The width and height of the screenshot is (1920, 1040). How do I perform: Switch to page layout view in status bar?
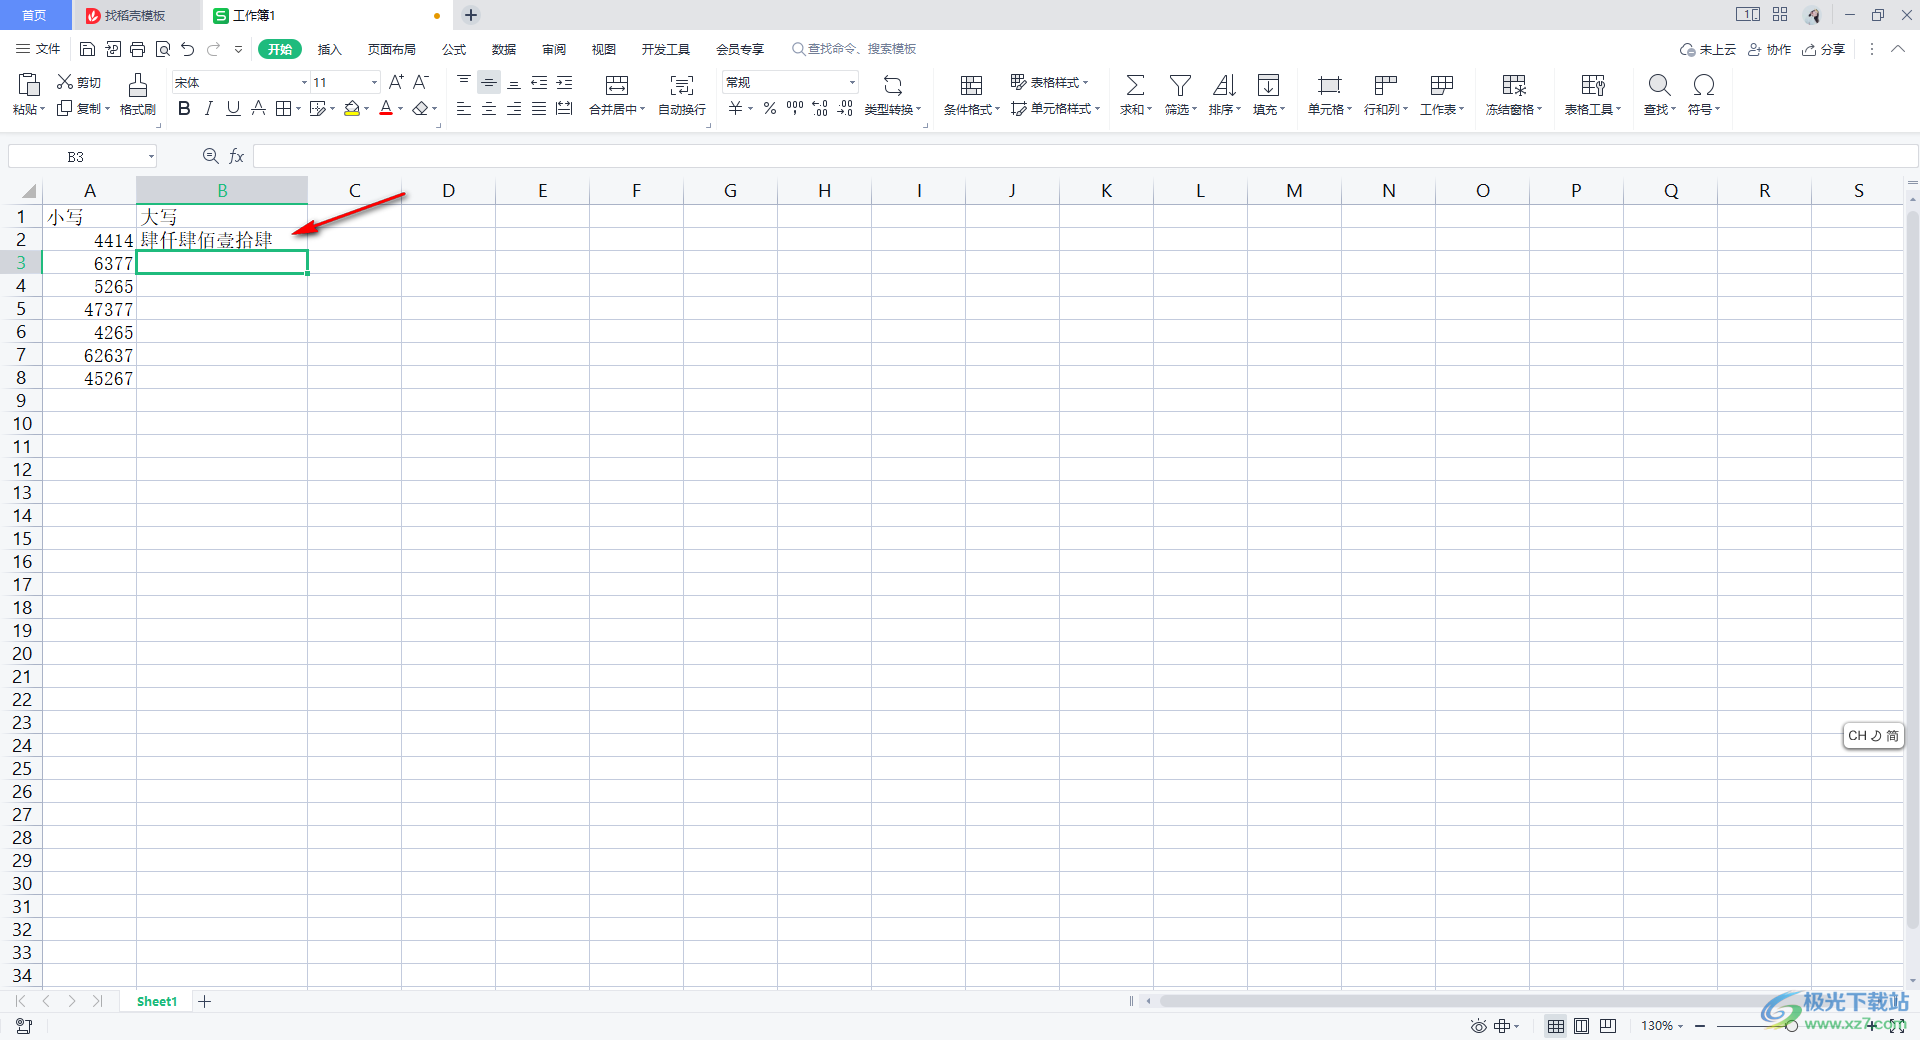coord(1581,1026)
